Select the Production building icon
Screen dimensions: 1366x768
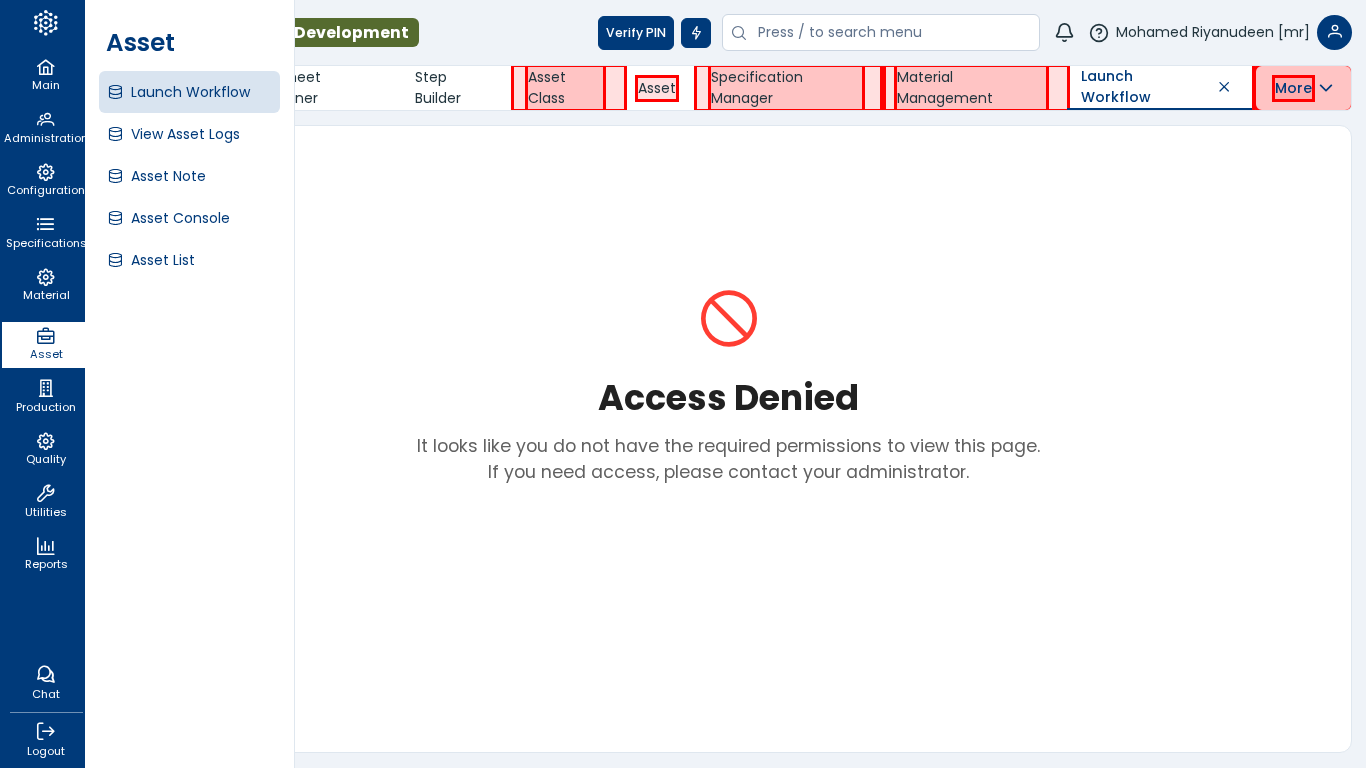click(45, 396)
